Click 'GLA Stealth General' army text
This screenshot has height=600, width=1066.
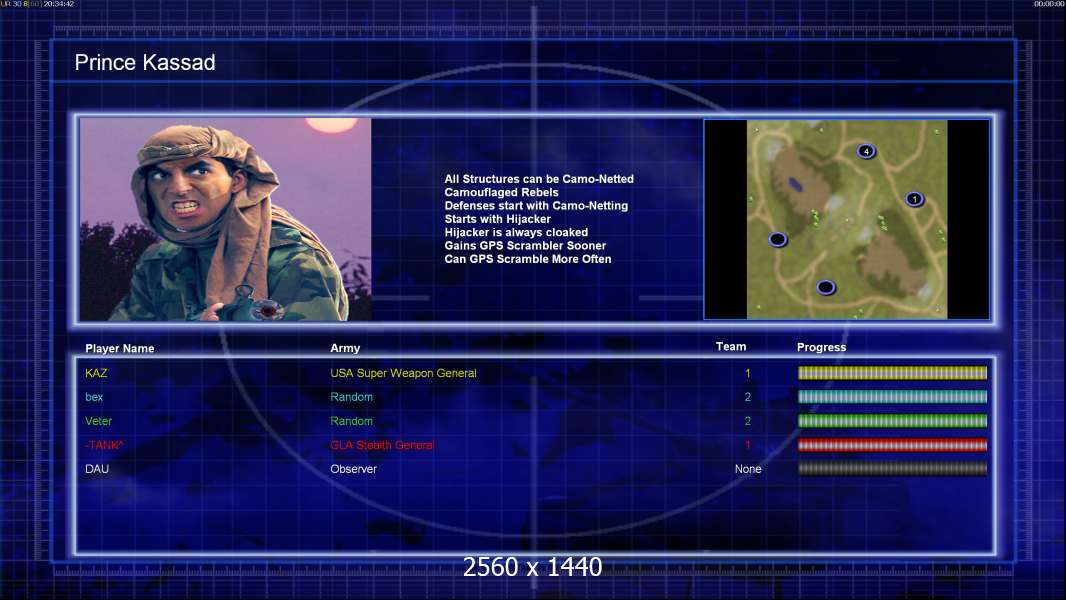coord(381,445)
